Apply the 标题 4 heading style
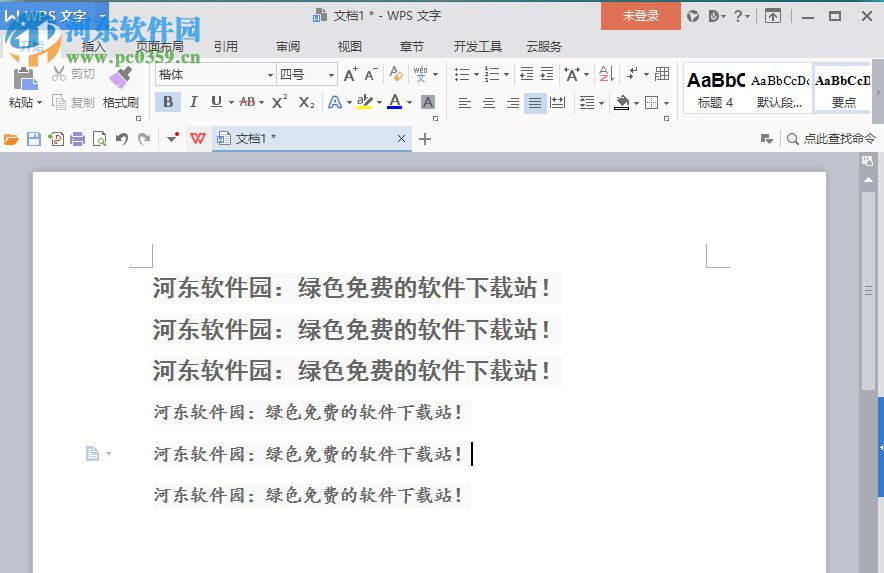Image resolution: width=884 pixels, height=573 pixels. [715, 89]
